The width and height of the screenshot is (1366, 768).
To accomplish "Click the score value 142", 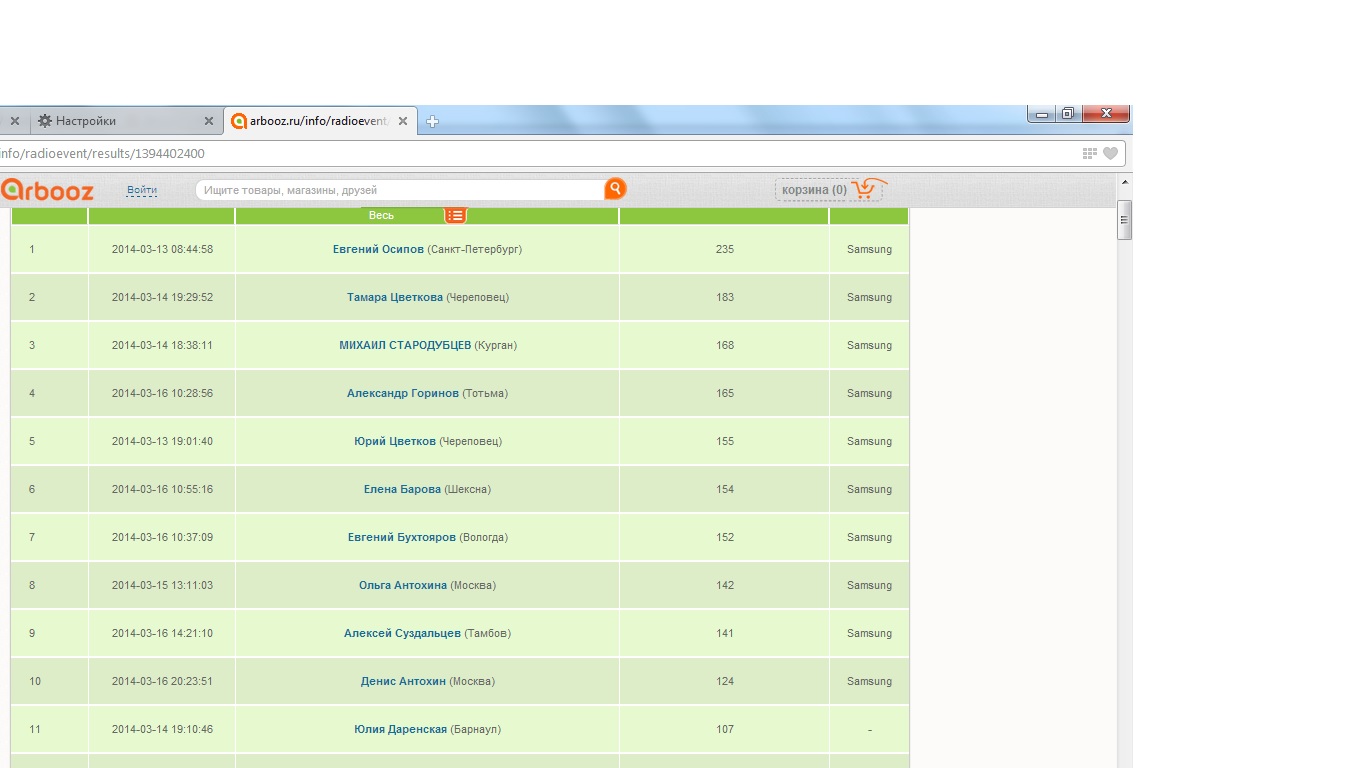I will coord(725,585).
